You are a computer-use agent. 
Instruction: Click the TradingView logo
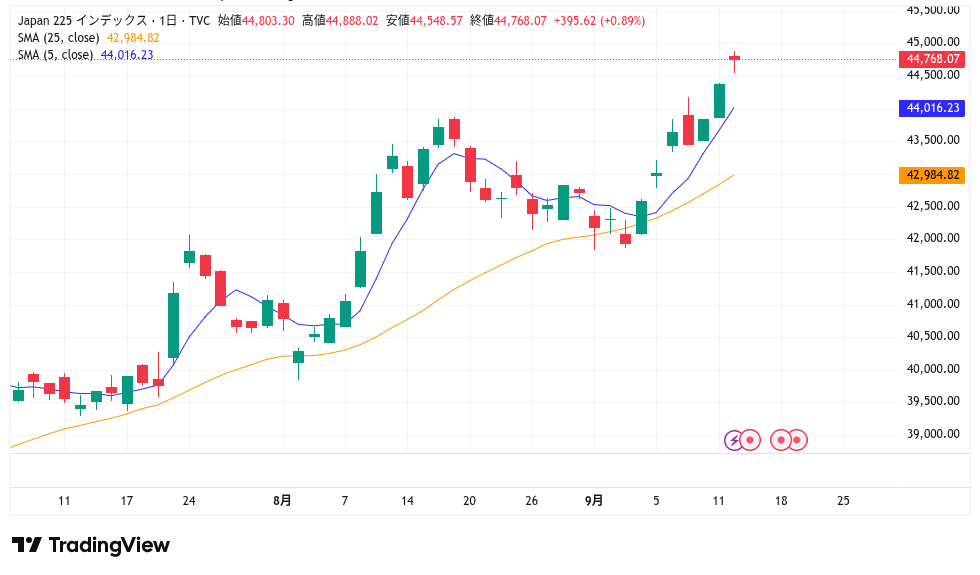[91, 545]
